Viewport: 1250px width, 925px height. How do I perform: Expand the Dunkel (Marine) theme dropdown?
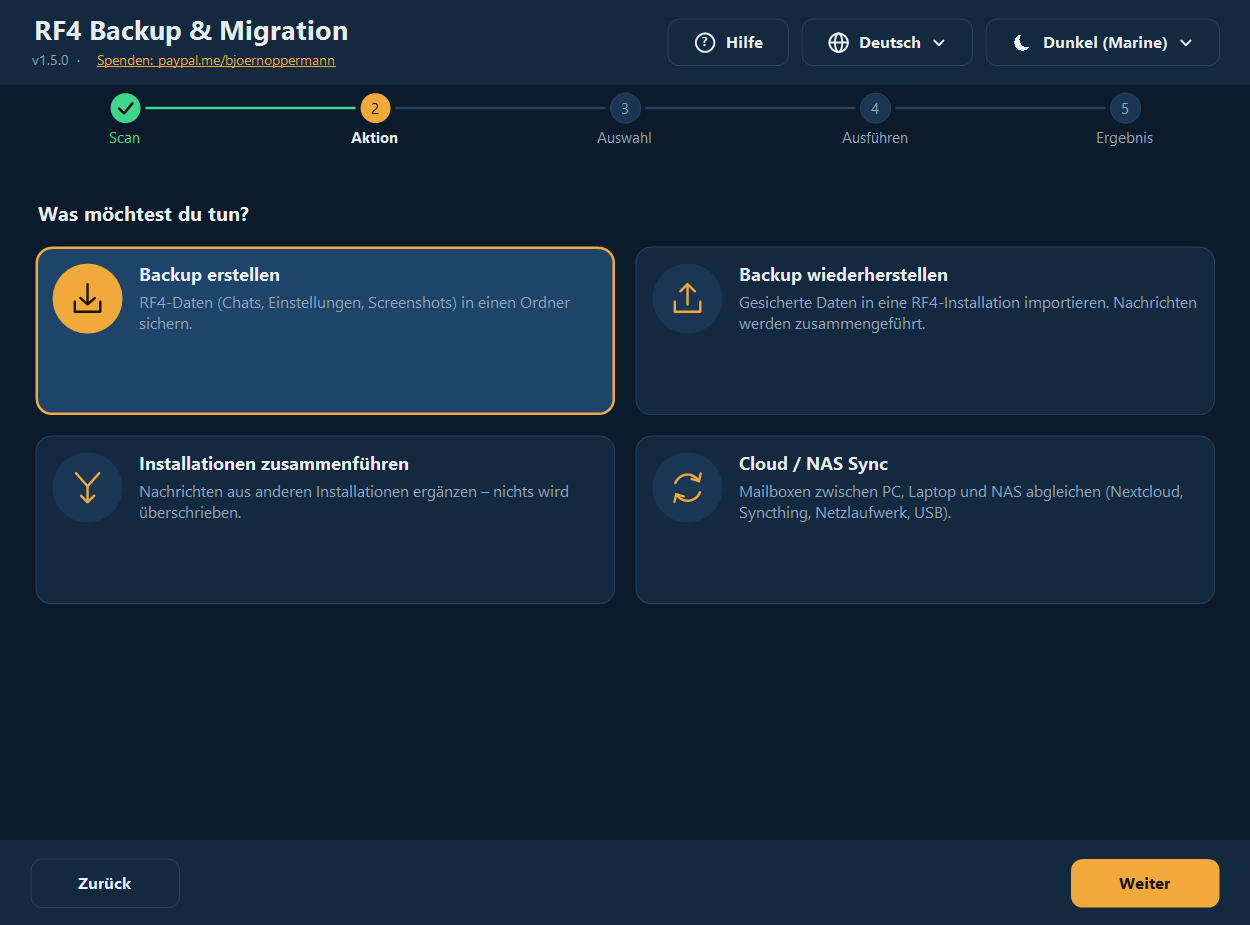[1102, 43]
